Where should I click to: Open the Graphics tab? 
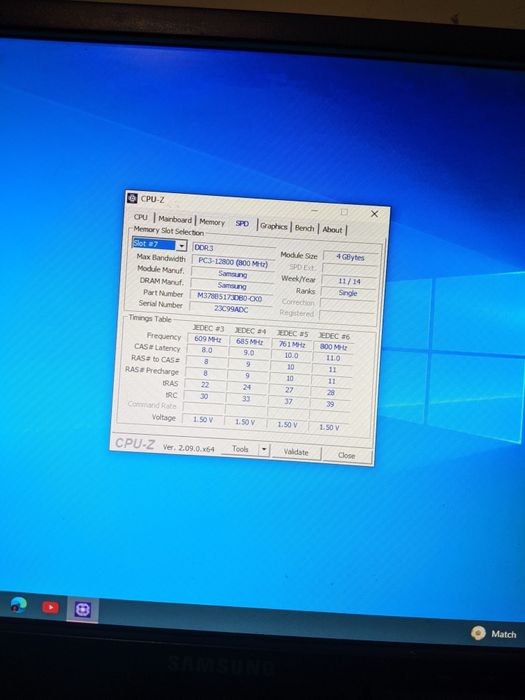pos(274,226)
